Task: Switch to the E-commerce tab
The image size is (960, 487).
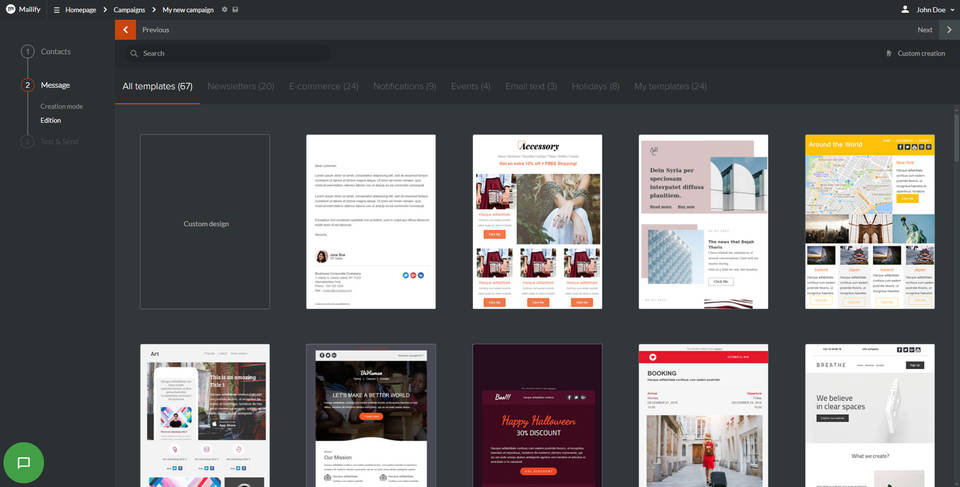Action: (323, 86)
